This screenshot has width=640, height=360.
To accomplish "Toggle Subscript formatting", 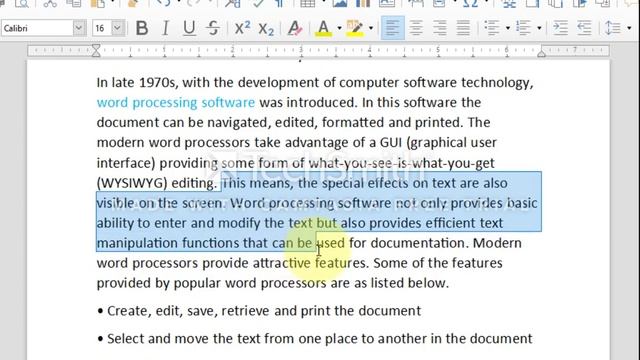I will click(x=266, y=29).
